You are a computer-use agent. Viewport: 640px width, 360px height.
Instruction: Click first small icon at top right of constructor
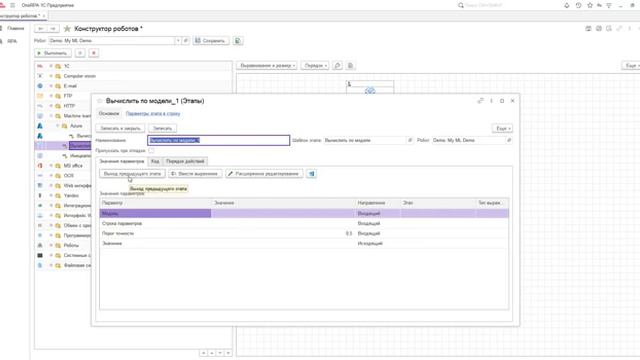pos(588,29)
